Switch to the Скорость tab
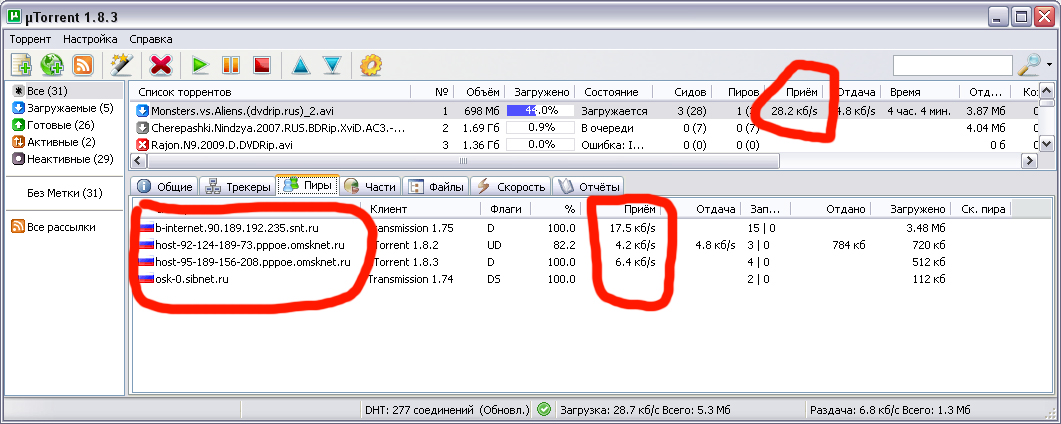Viewport: 1061px width, 424px height. (511, 187)
